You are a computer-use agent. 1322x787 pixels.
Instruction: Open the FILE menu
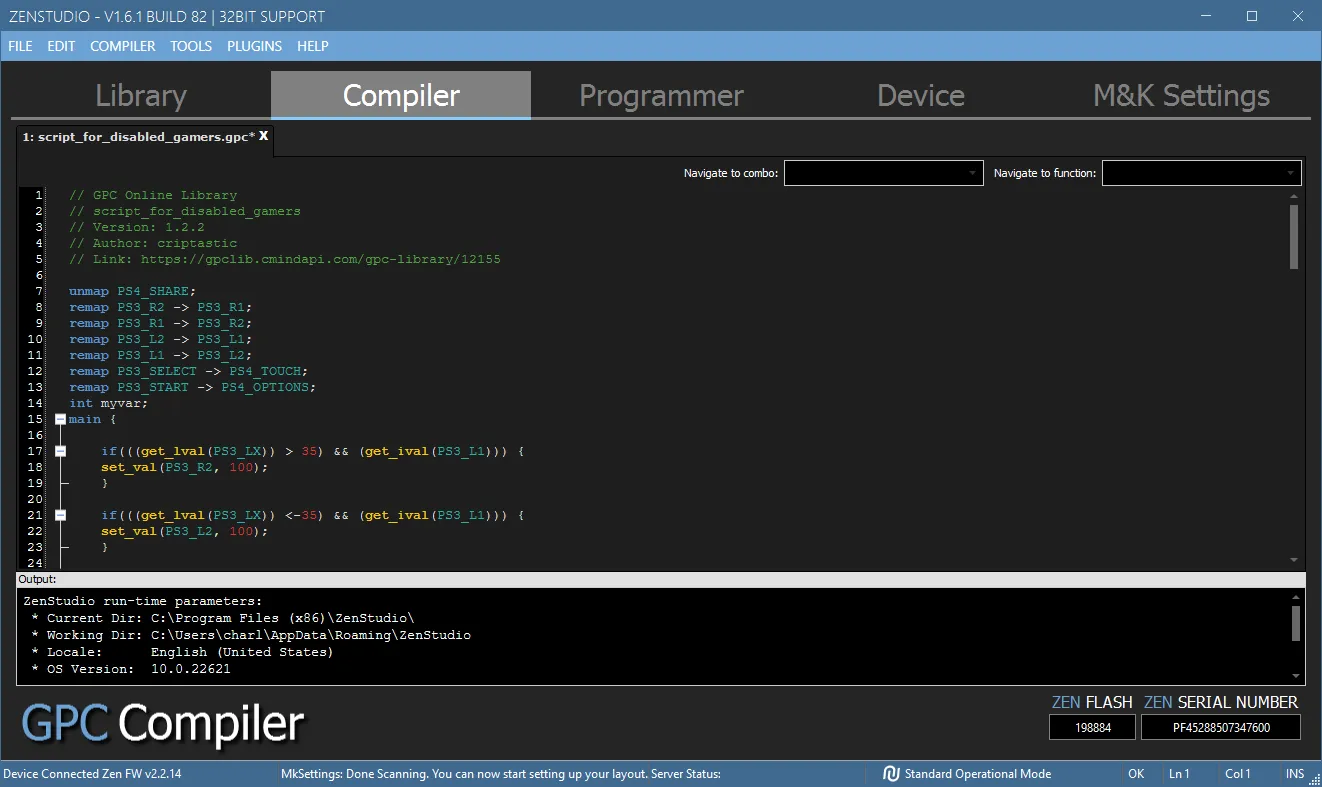20,46
